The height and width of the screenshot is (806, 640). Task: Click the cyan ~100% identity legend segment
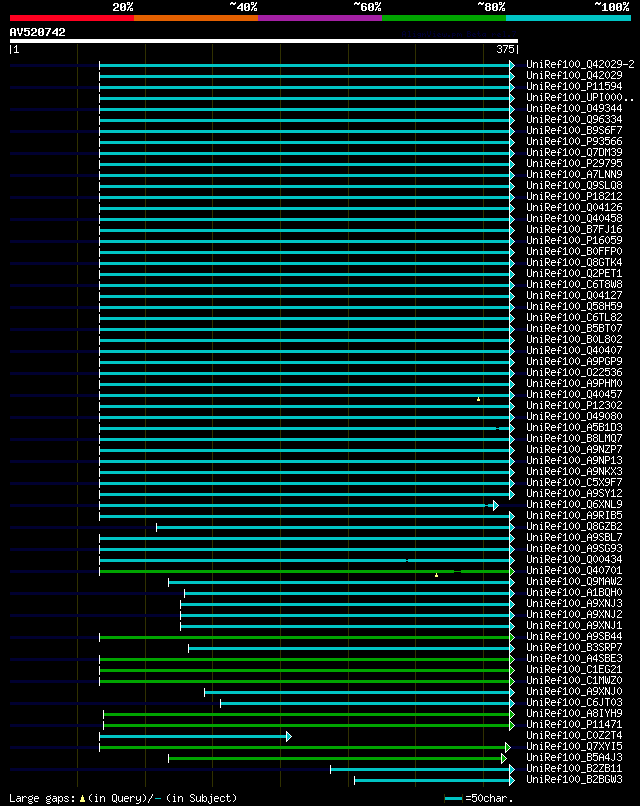tap(569, 18)
